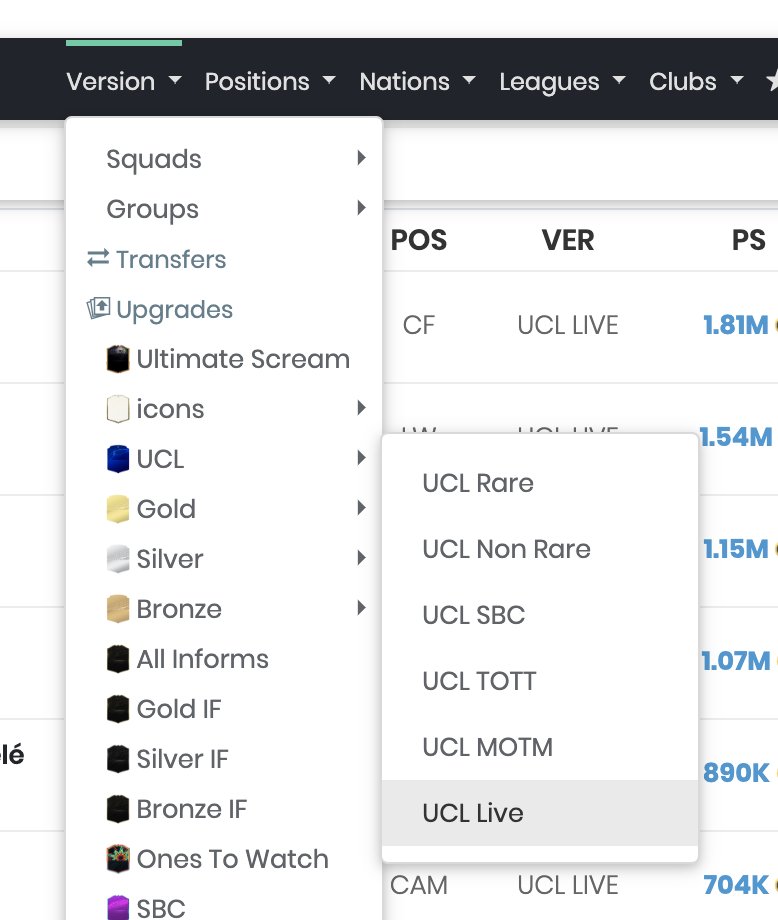This screenshot has height=920, width=778.
Task: Open the Version dropdown menu
Action: tap(124, 82)
